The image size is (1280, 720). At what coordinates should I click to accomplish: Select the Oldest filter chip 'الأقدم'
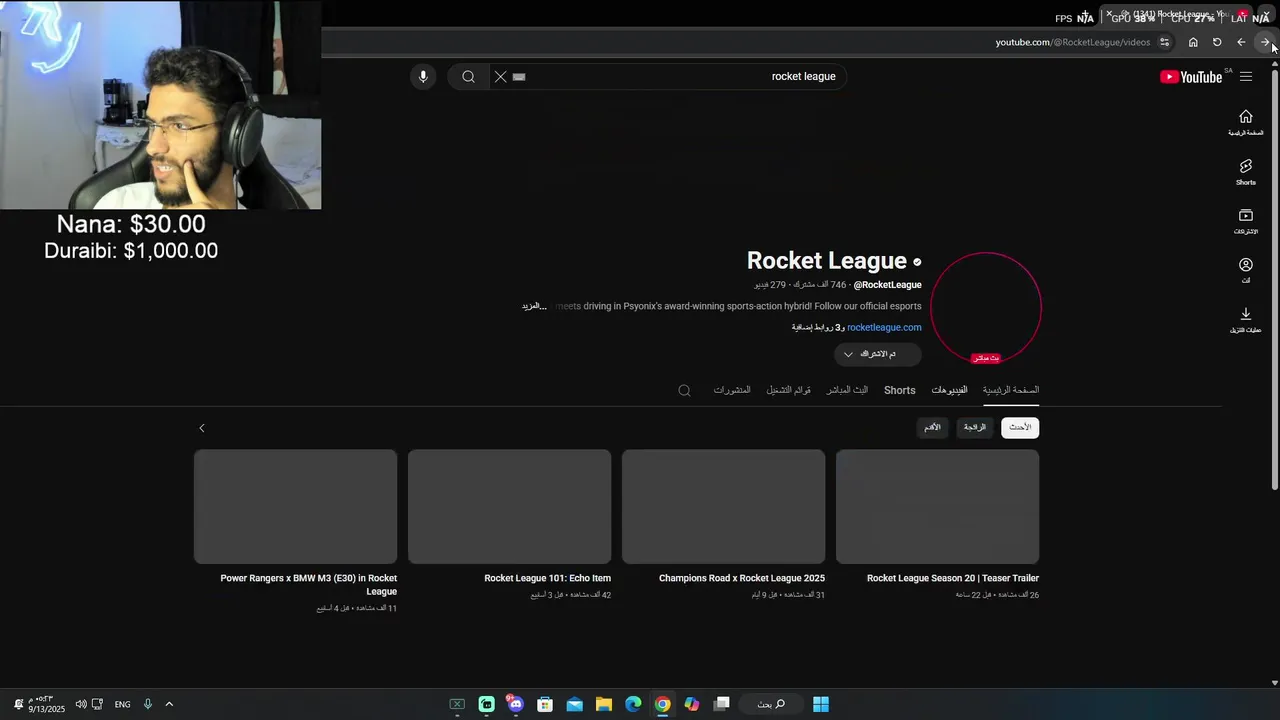click(x=932, y=427)
